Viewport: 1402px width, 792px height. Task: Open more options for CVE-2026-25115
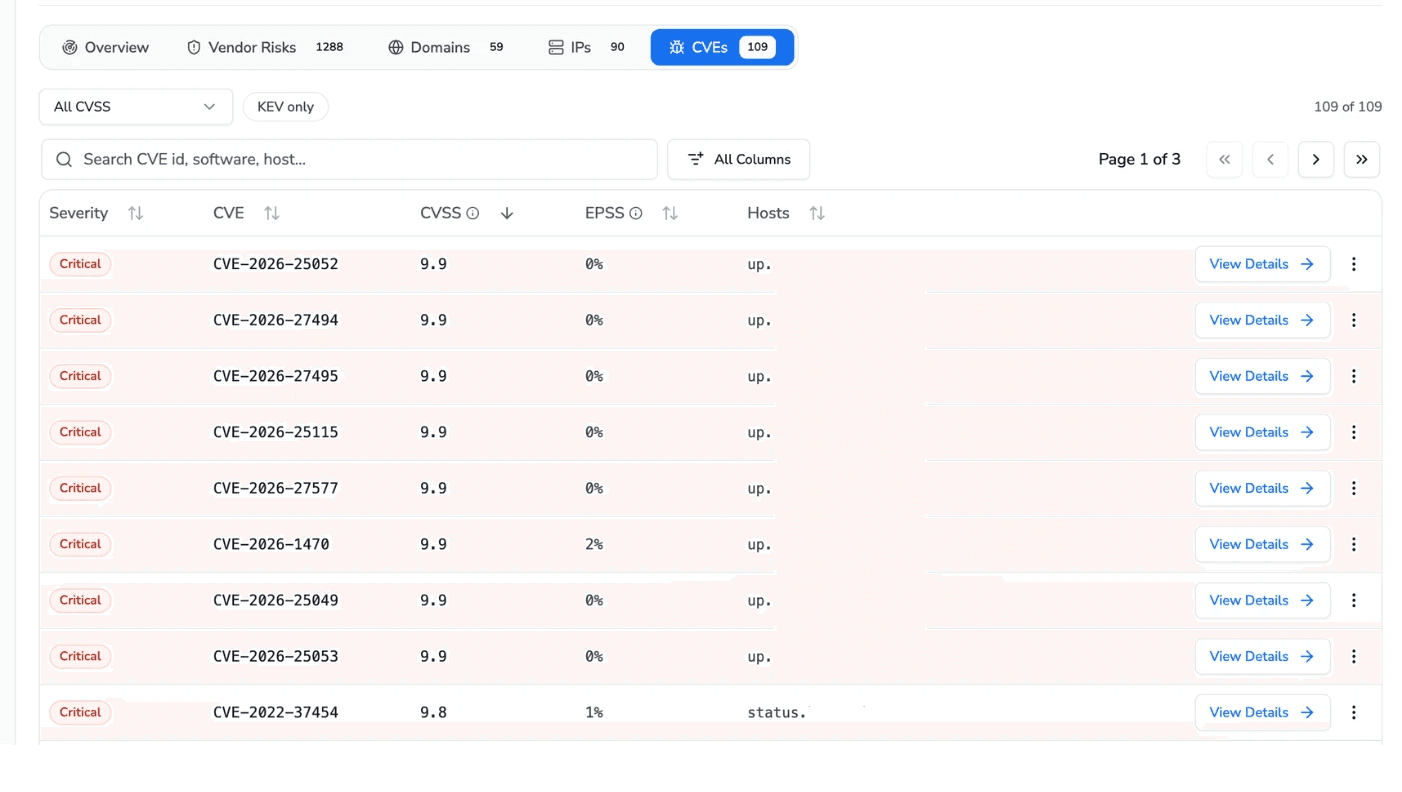[x=1354, y=432]
